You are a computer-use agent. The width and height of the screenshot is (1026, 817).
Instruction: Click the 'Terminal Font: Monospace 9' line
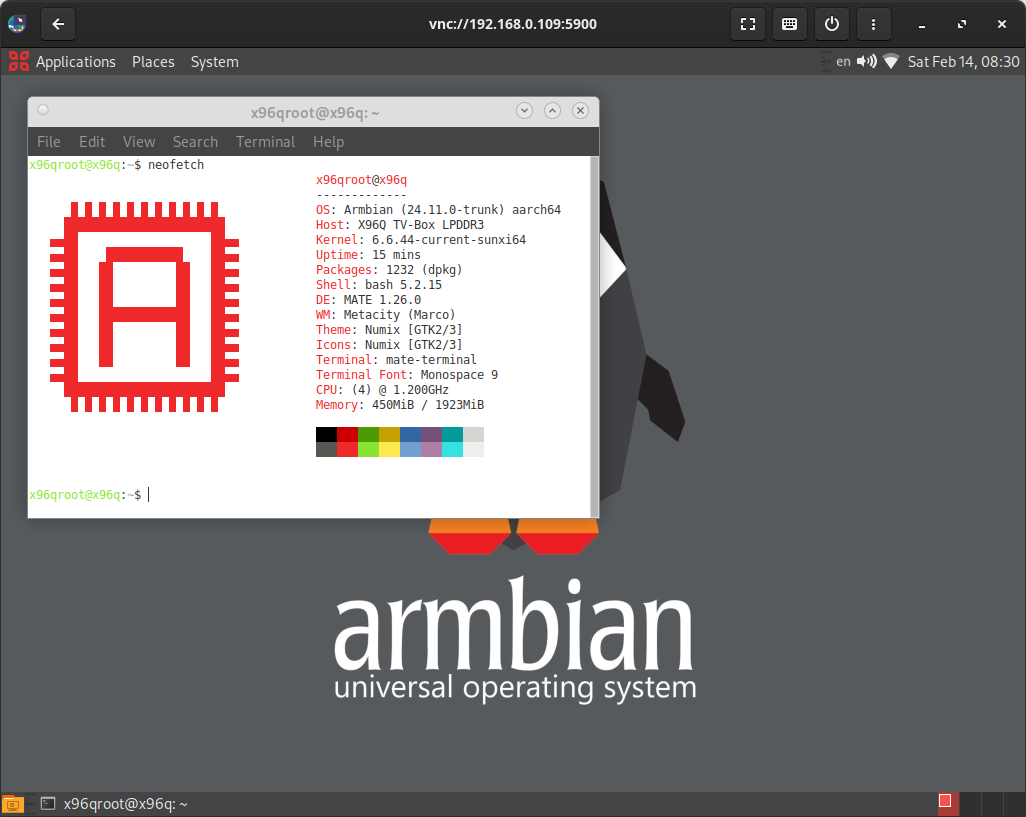407,375
